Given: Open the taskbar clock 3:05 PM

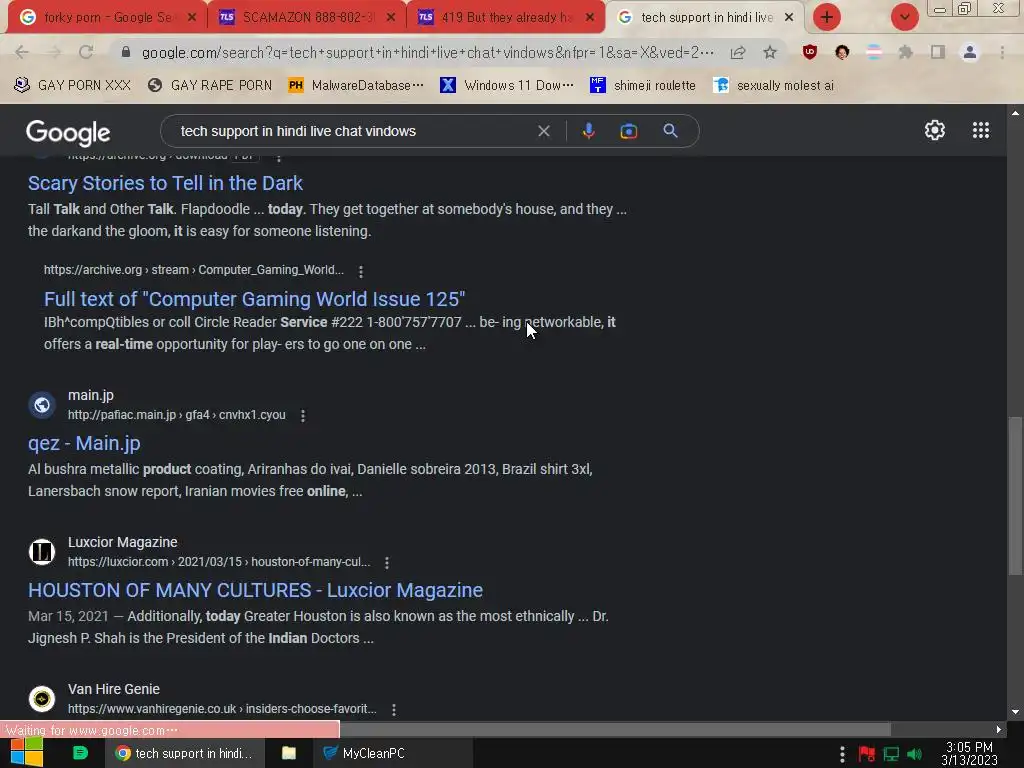Looking at the screenshot, I should tap(969, 754).
